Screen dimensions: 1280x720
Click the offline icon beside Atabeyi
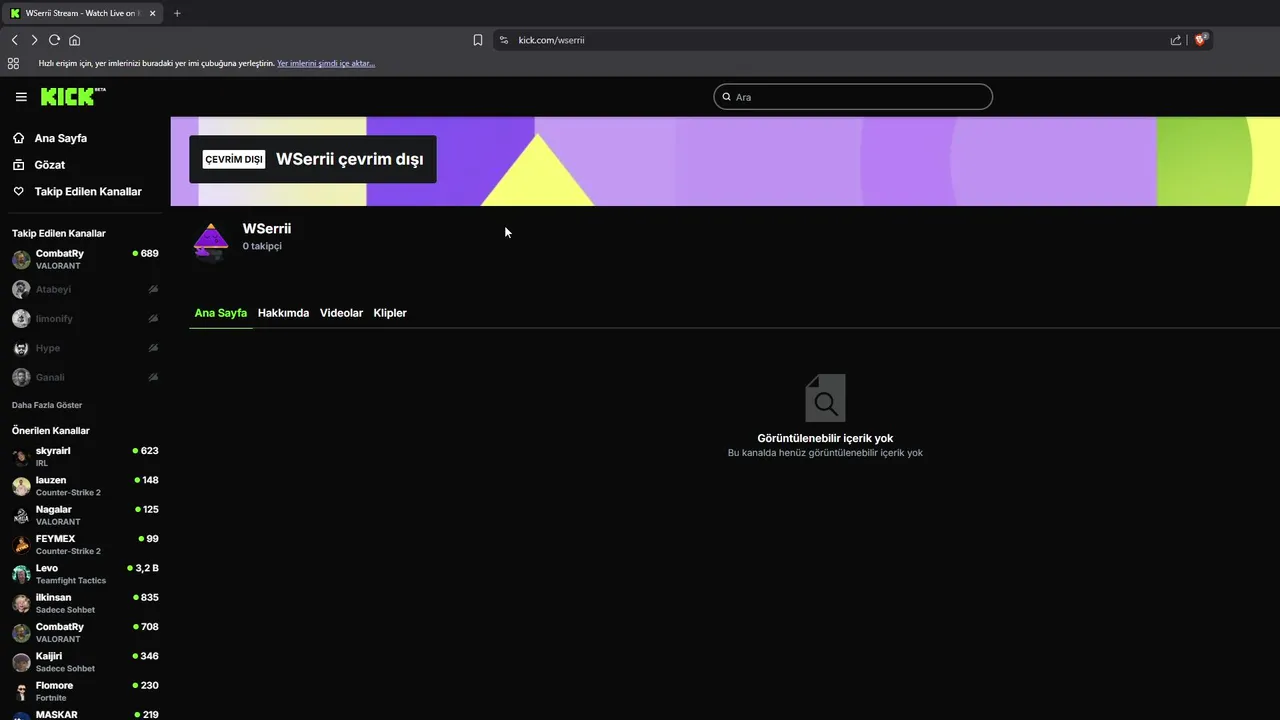point(153,289)
